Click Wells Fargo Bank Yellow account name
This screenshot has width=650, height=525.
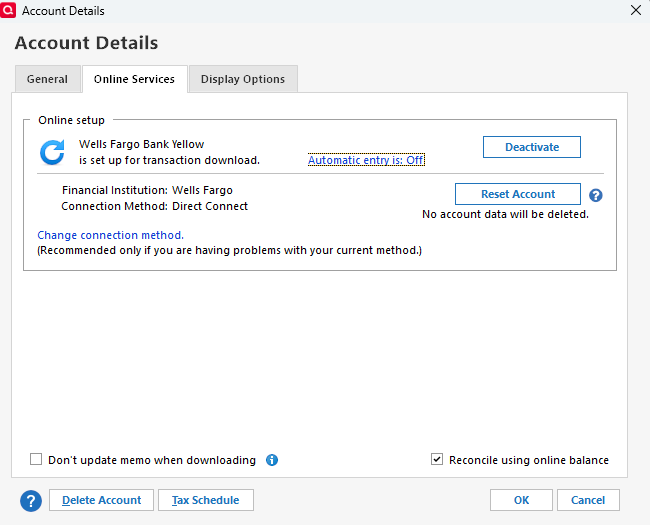(141, 144)
